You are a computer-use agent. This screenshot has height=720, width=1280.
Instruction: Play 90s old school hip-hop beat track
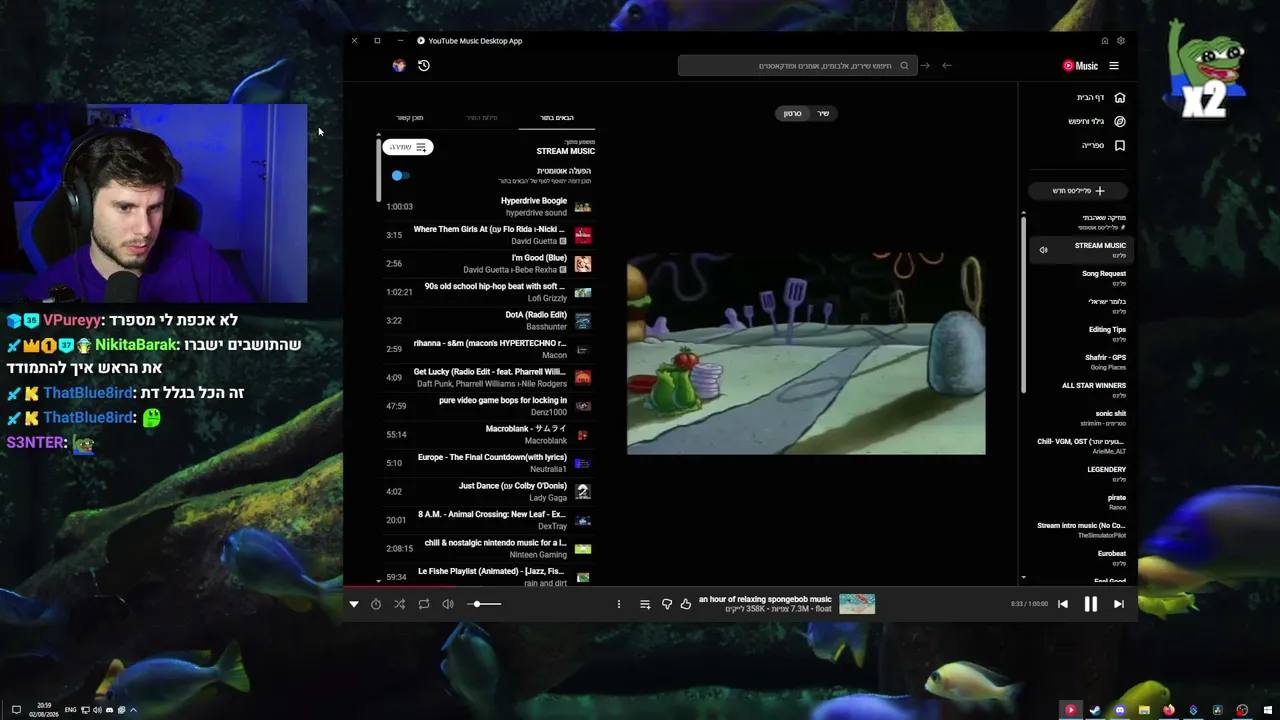click(489, 292)
